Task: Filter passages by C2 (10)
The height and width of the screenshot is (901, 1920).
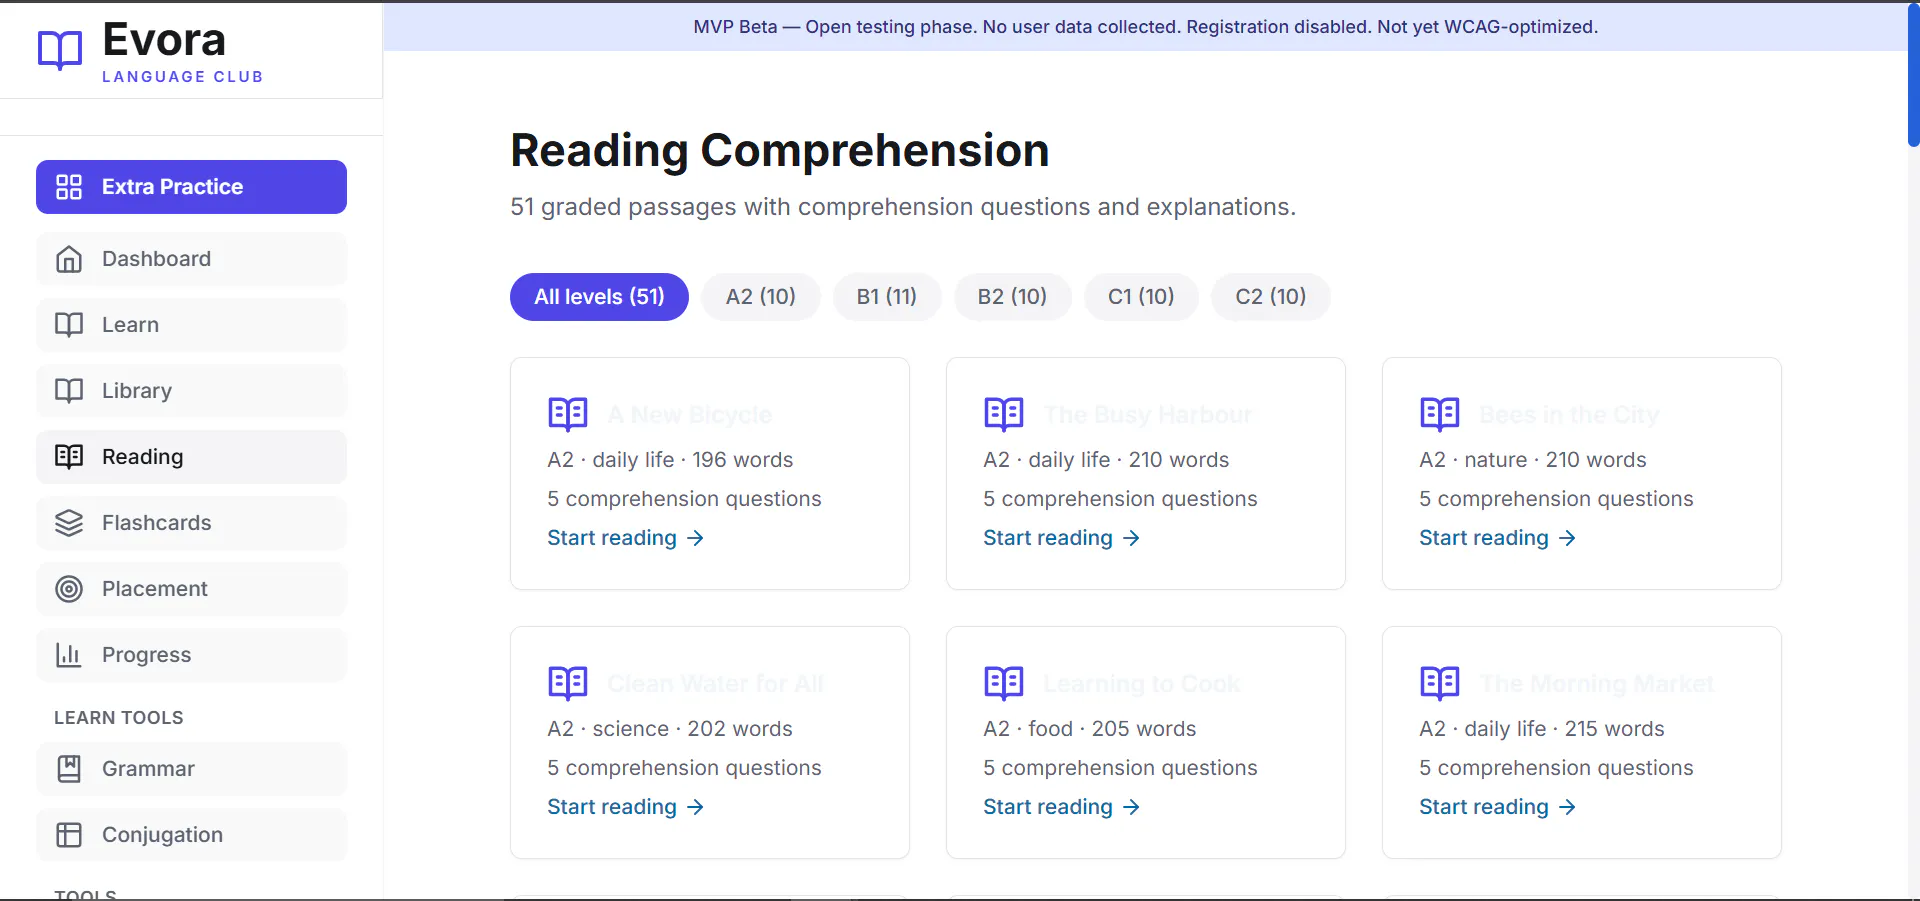Action: pos(1271,297)
